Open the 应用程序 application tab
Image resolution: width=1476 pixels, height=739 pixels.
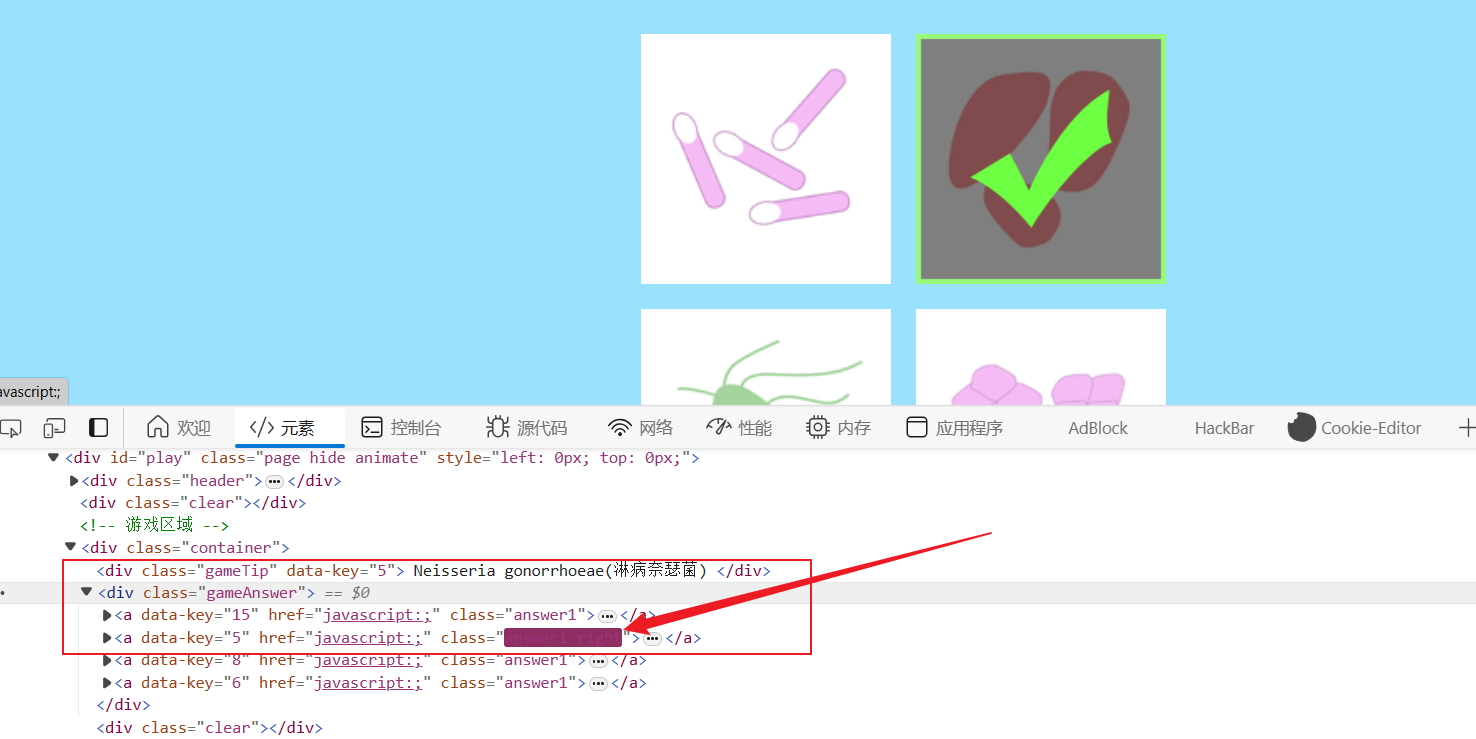click(955, 428)
